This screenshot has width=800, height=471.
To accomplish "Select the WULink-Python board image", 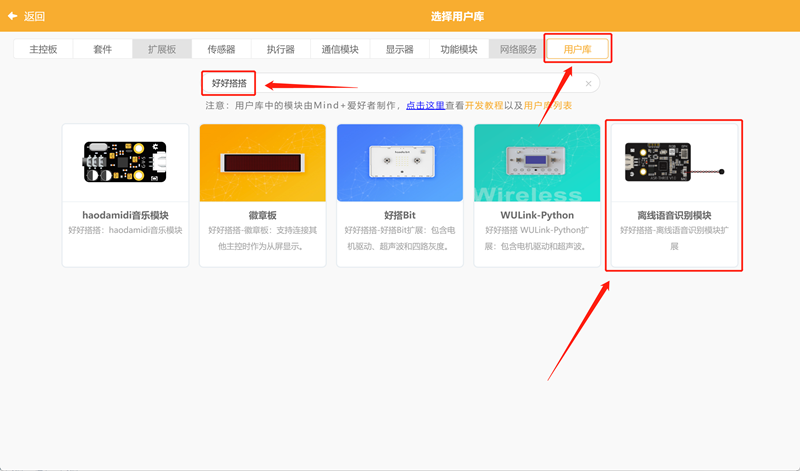I will coord(536,160).
